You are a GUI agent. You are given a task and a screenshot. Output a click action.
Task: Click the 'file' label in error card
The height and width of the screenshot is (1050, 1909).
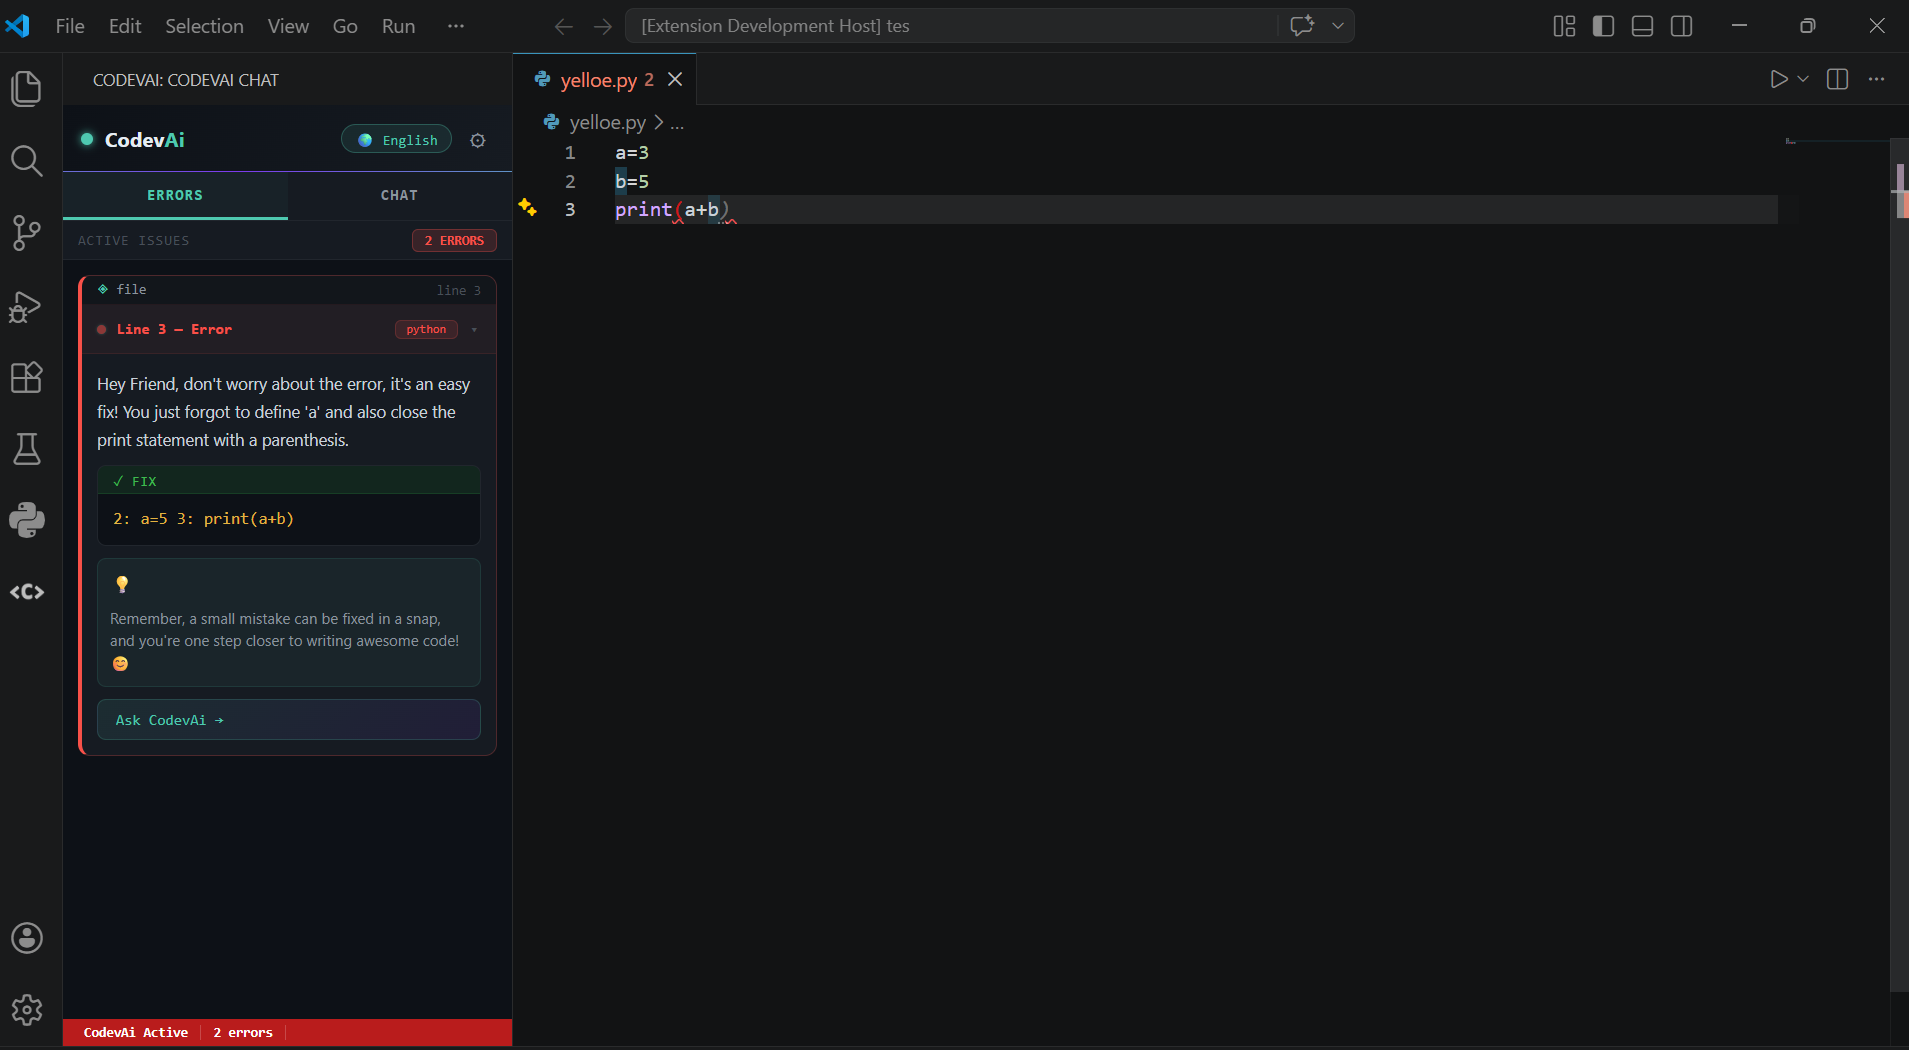tap(131, 290)
